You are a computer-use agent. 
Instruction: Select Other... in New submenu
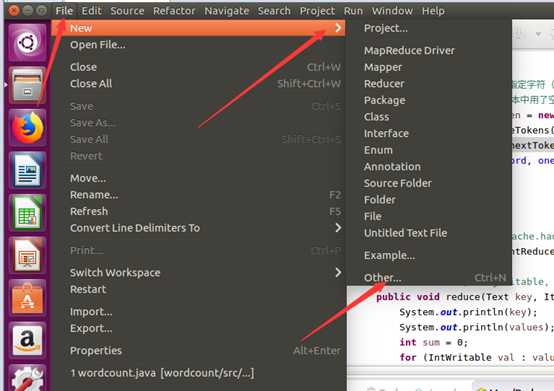[x=382, y=278]
